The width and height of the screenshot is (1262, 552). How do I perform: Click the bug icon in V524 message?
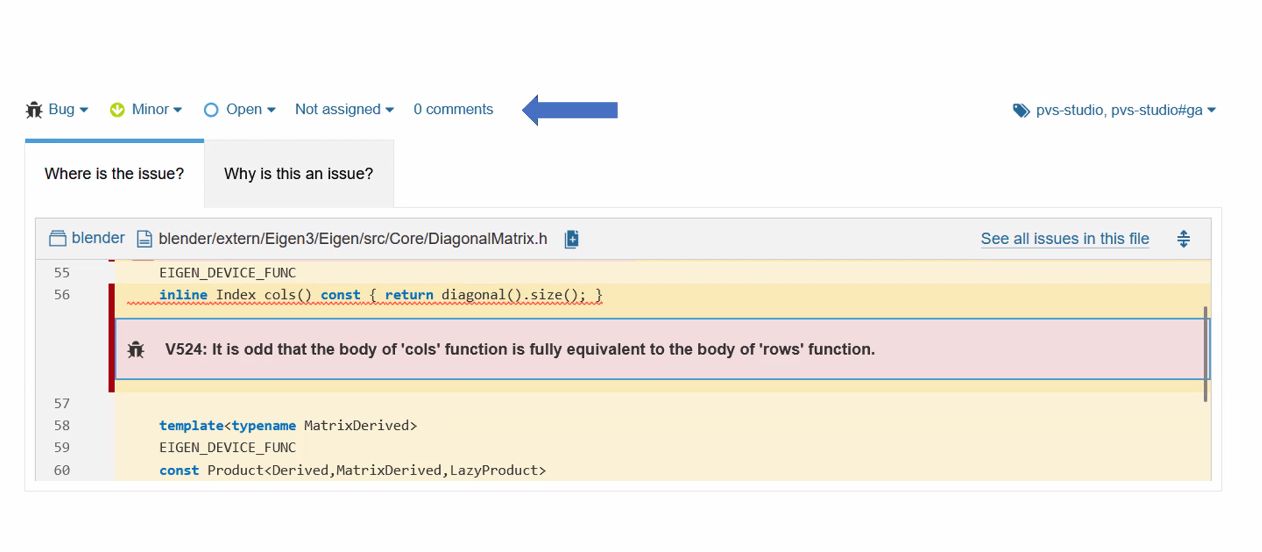[x=136, y=350]
